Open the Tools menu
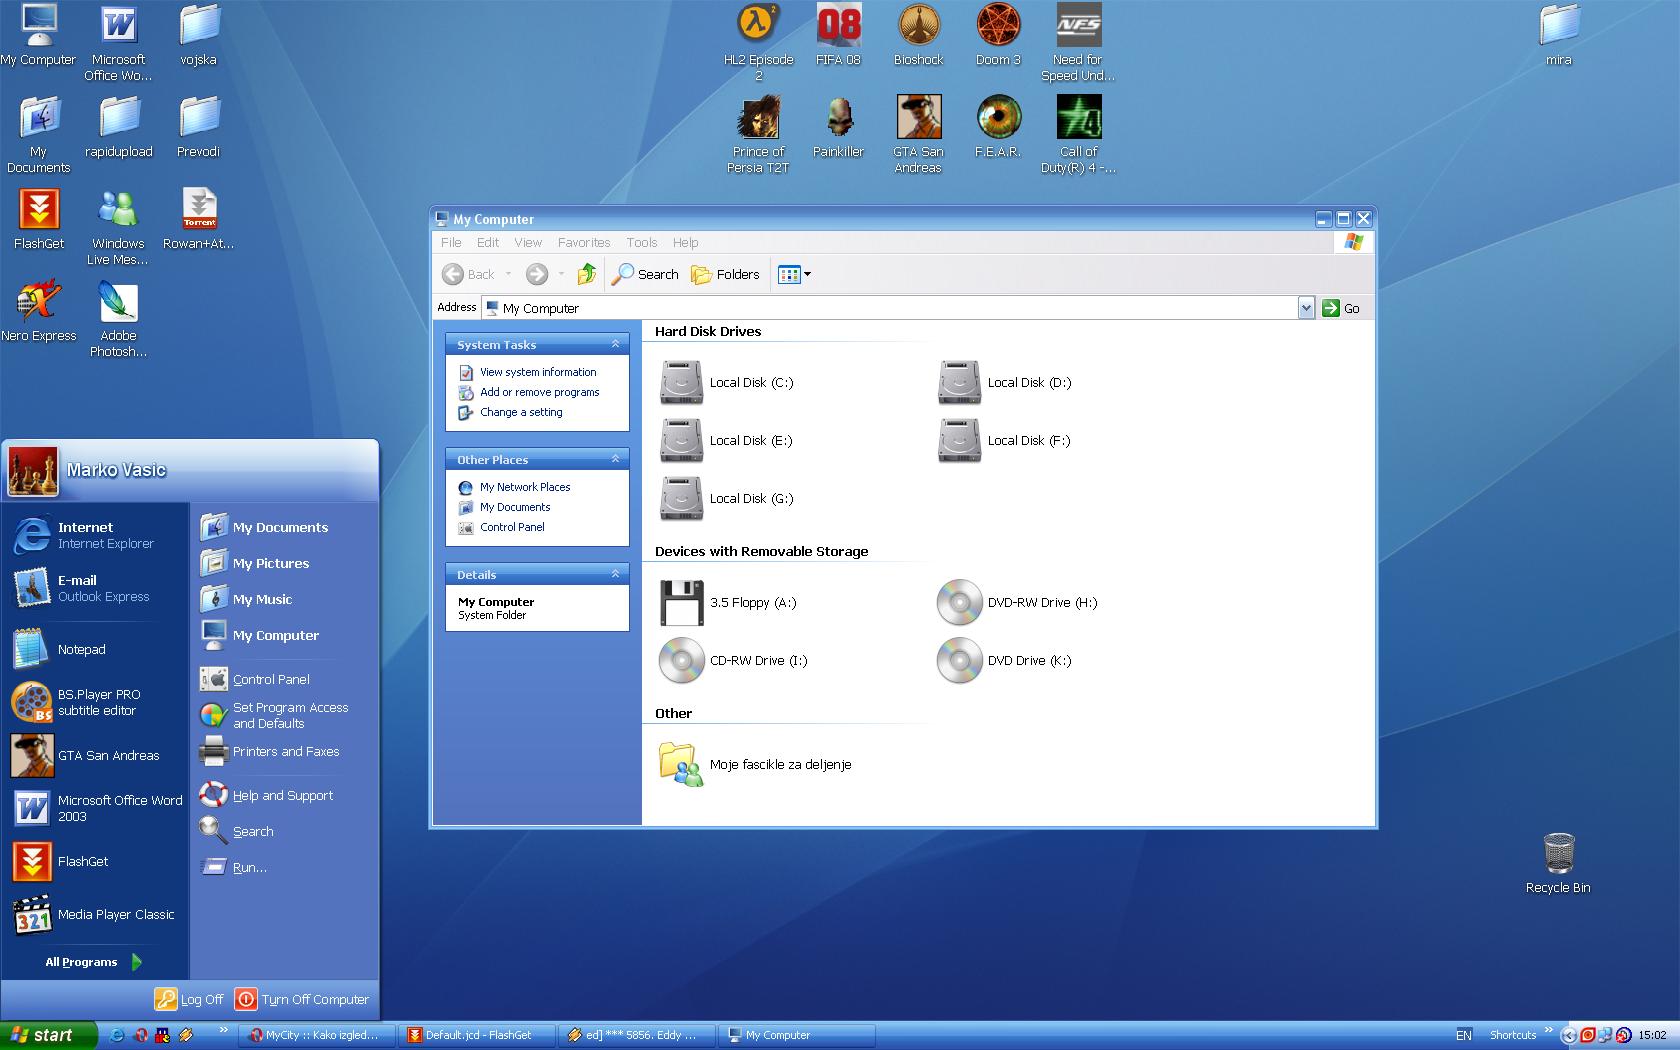The image size is (1680, 1050). coord(641,242)
